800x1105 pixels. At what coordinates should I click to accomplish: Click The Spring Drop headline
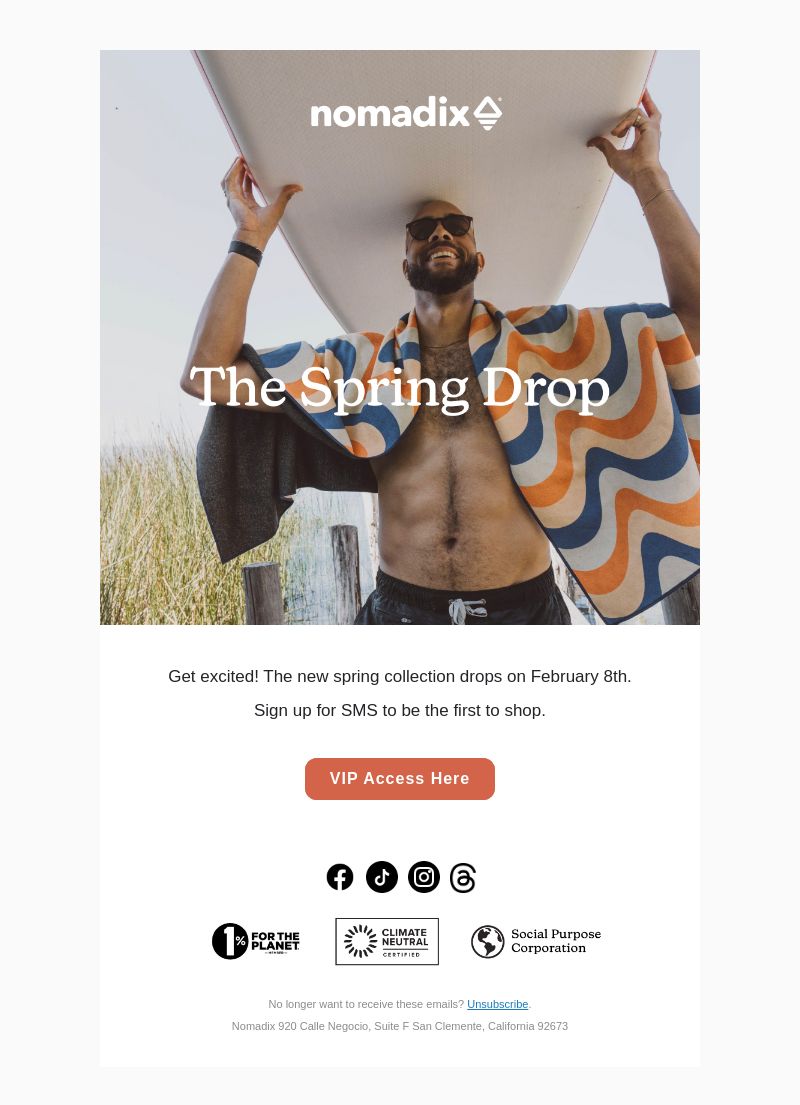400,388
